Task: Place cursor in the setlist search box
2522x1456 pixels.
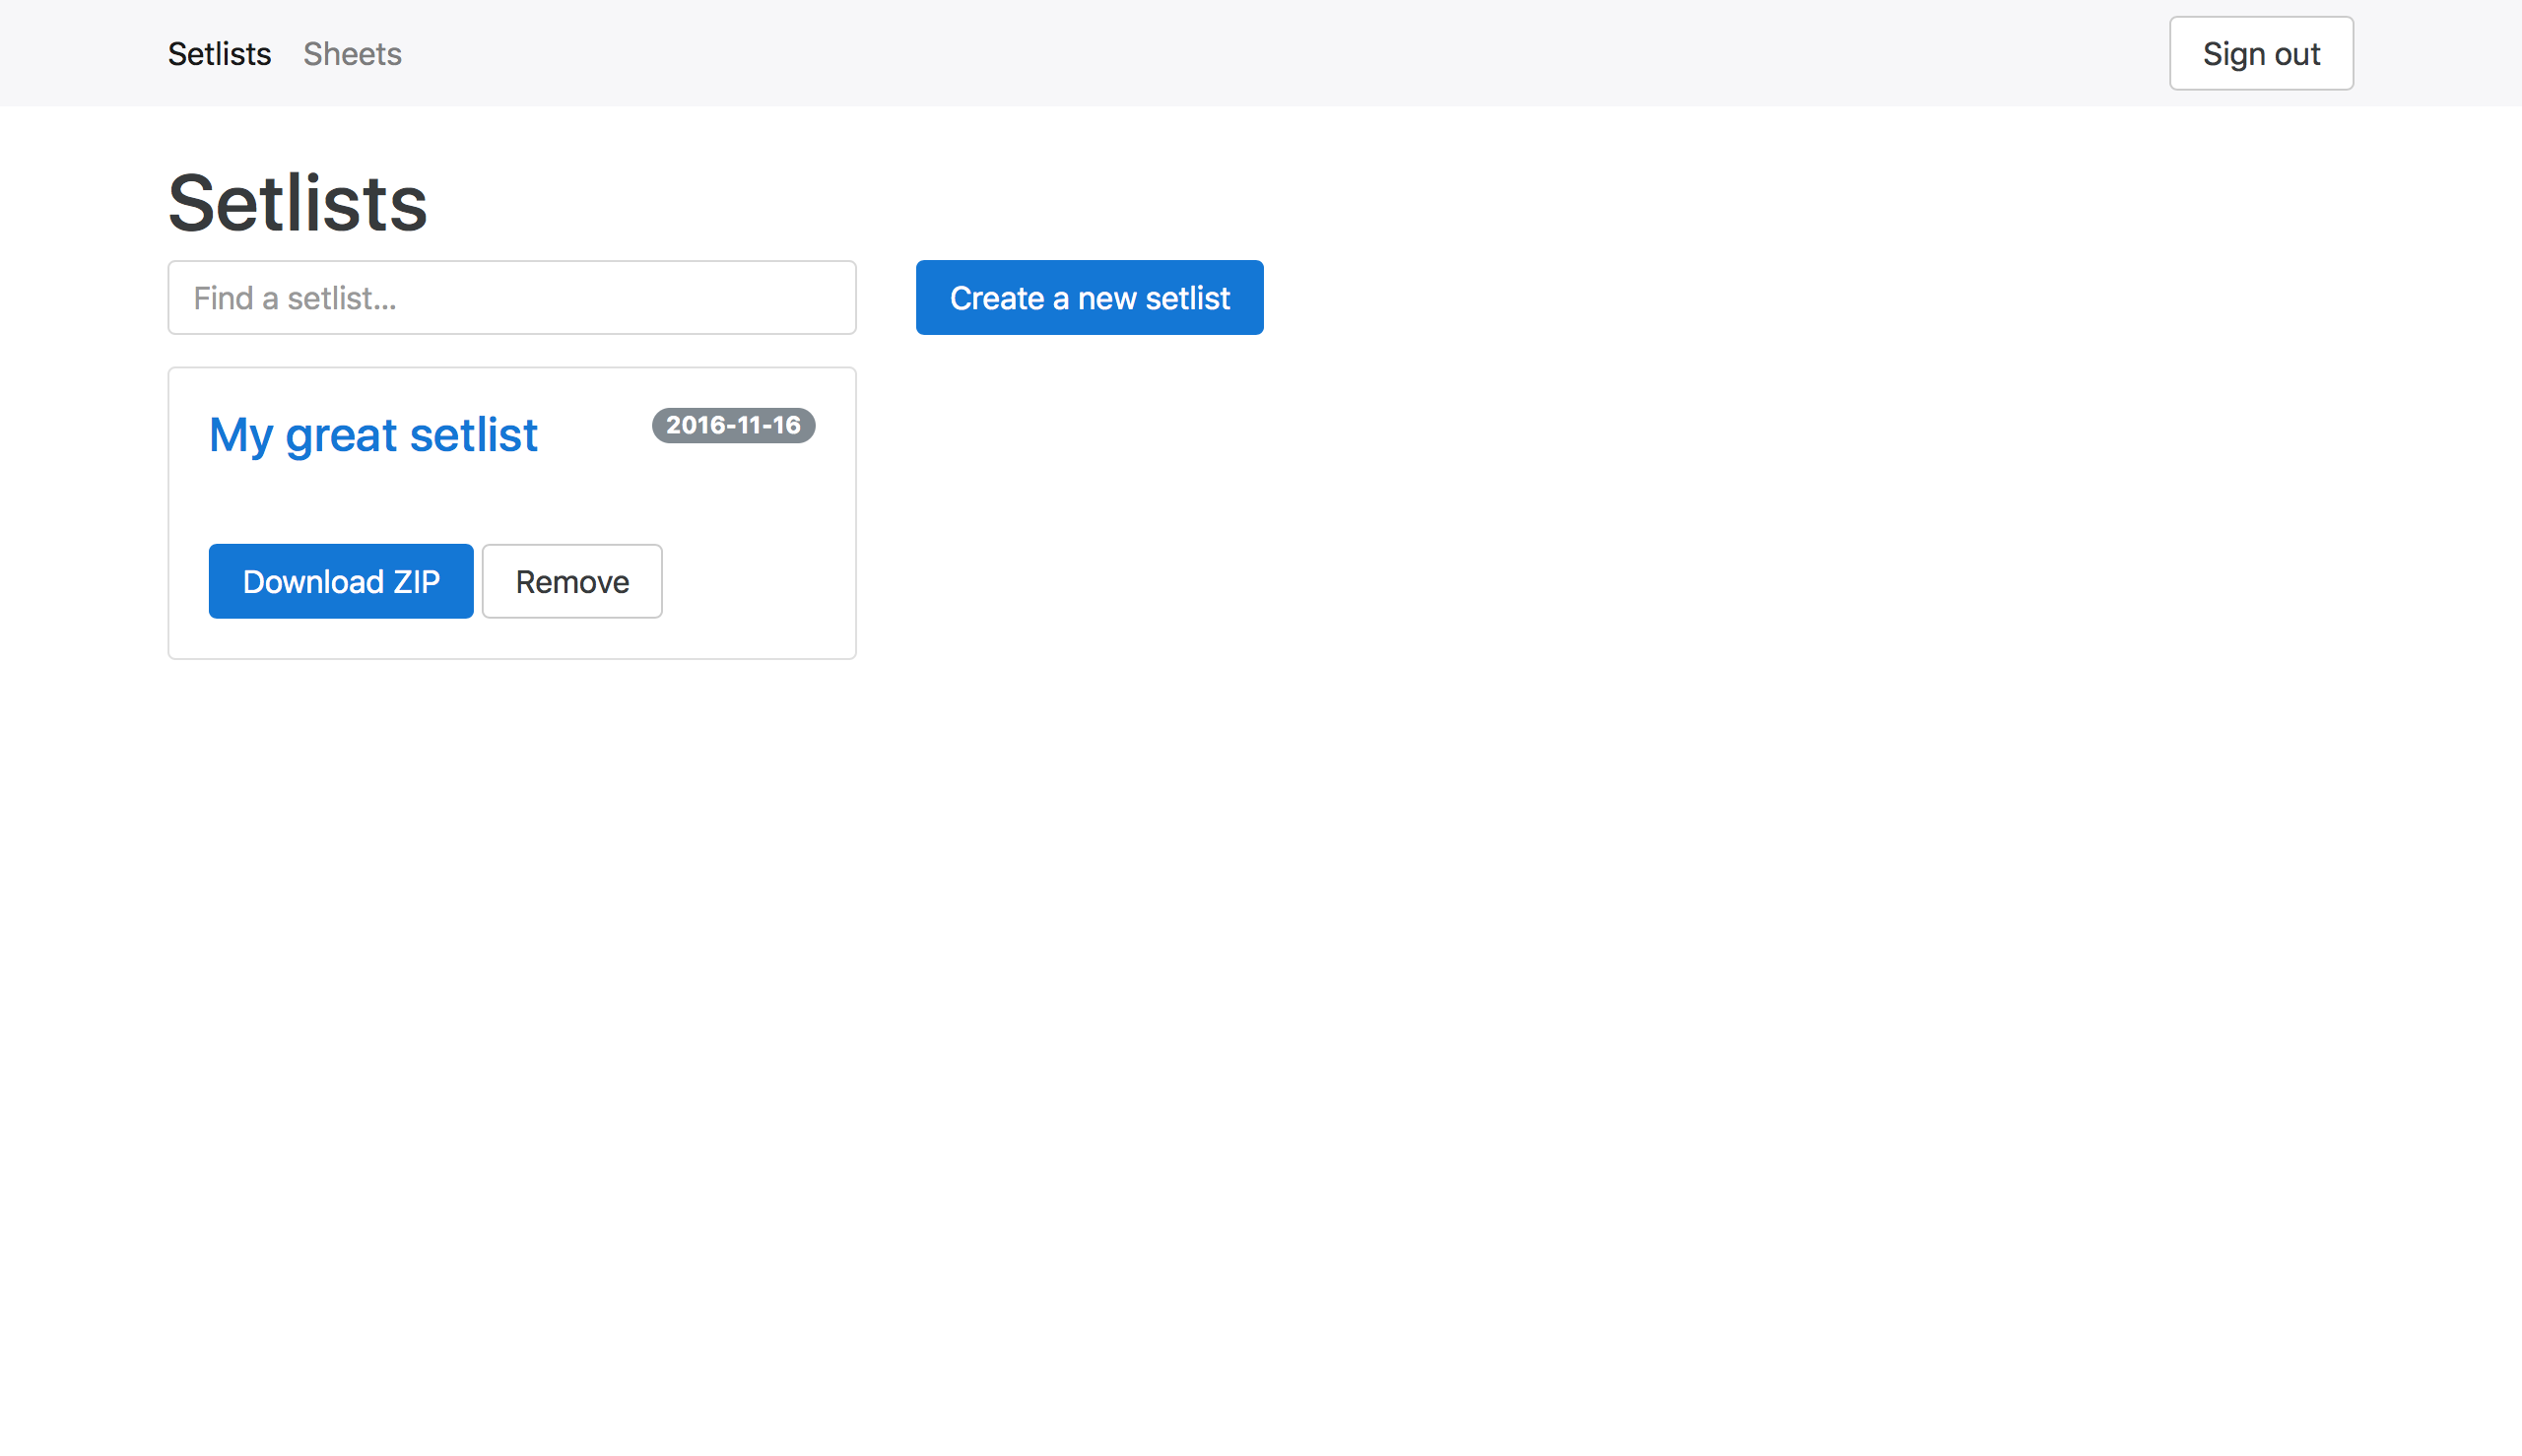Action: click(511, 298)
